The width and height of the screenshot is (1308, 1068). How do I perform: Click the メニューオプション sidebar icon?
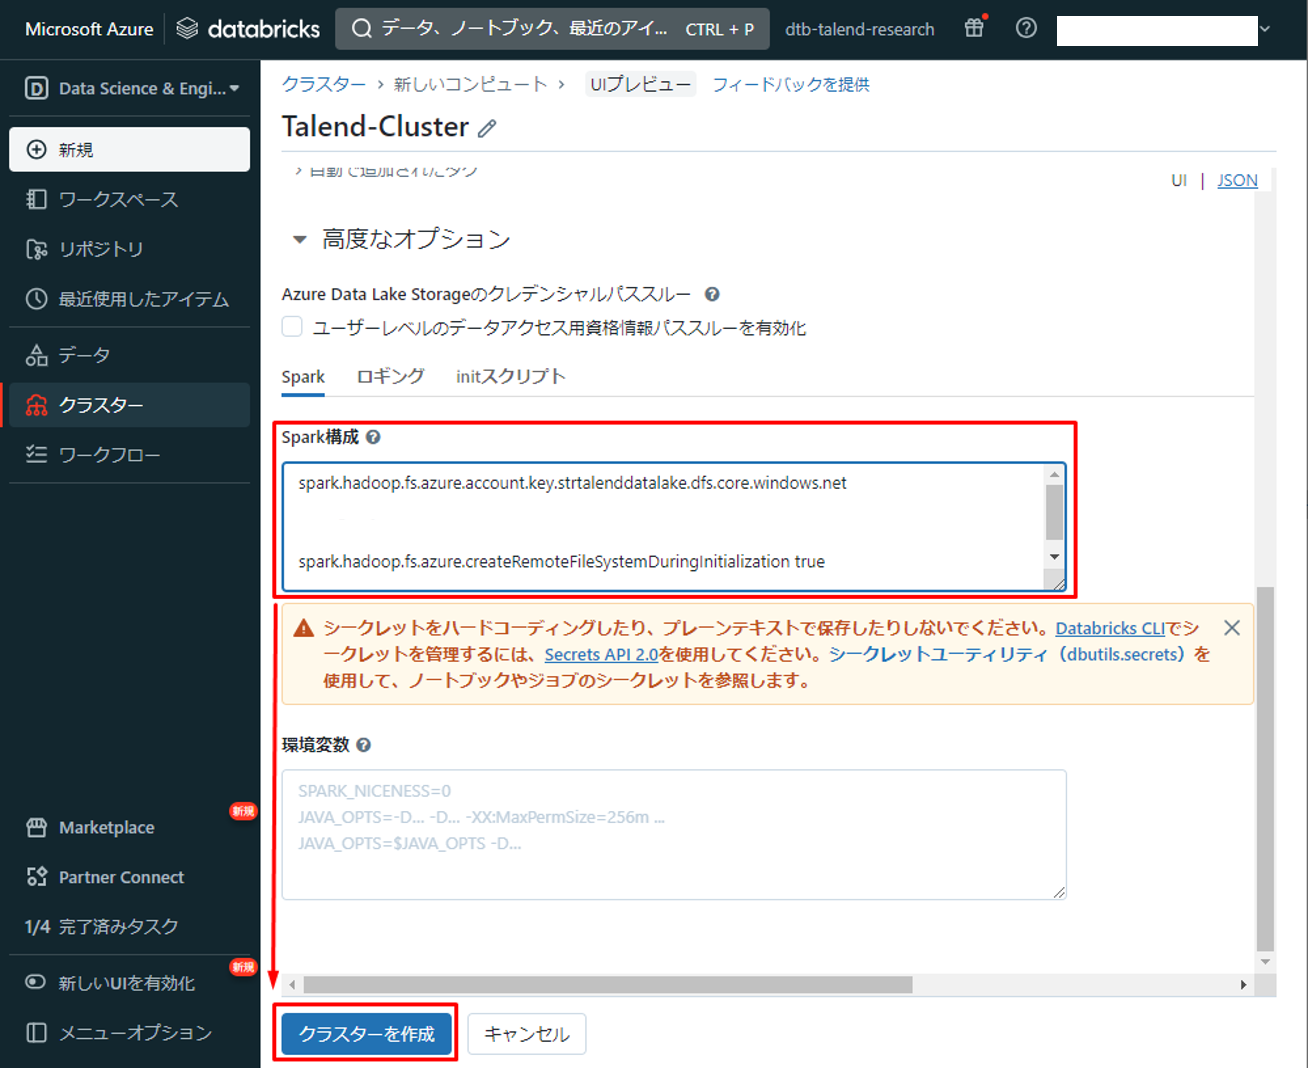(x=37, y=1032)
